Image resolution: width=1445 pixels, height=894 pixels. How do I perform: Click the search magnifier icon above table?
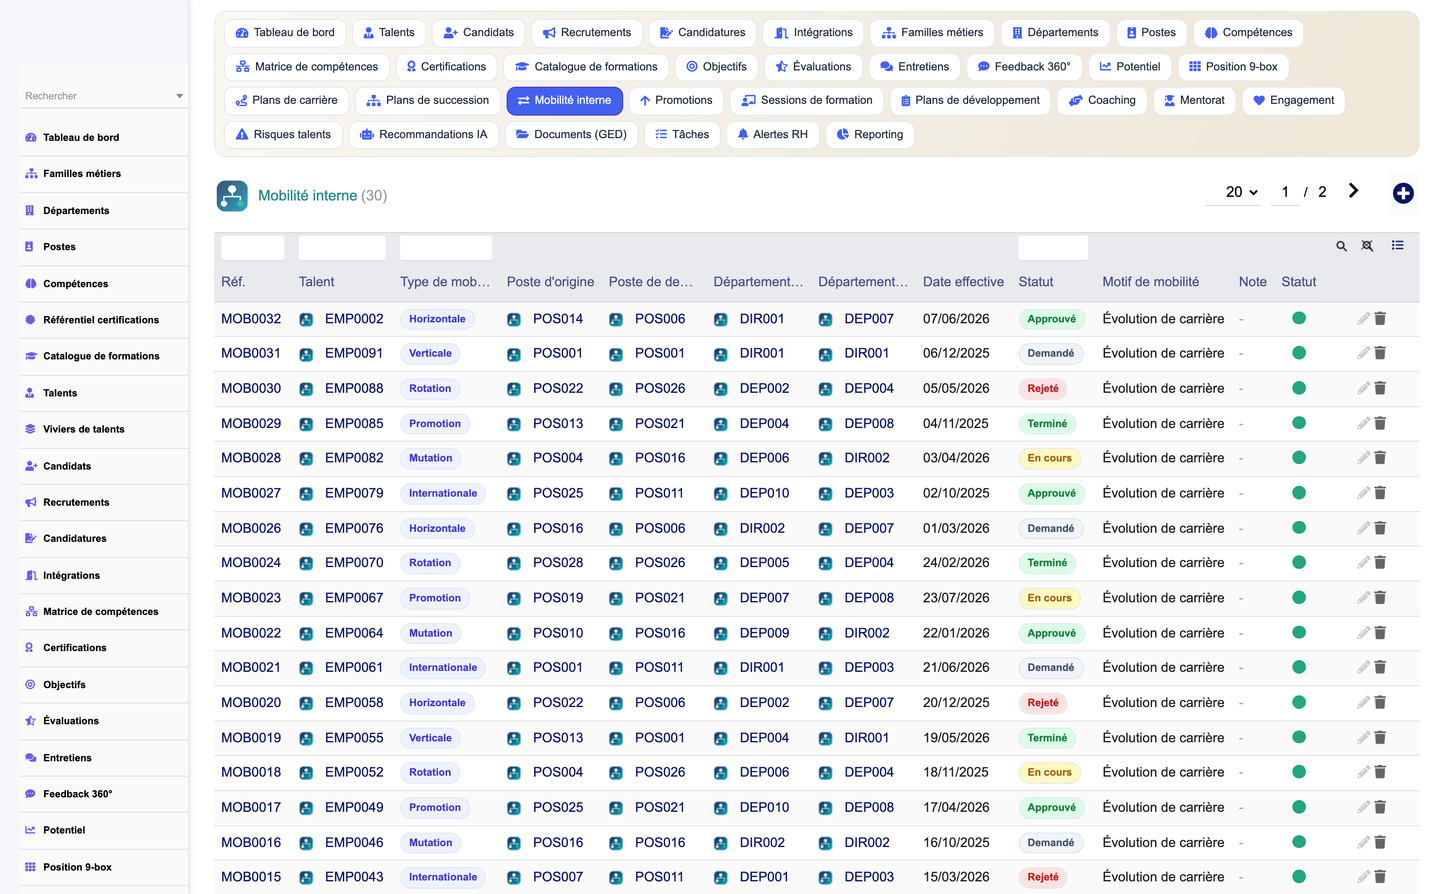pos(1341,246)
